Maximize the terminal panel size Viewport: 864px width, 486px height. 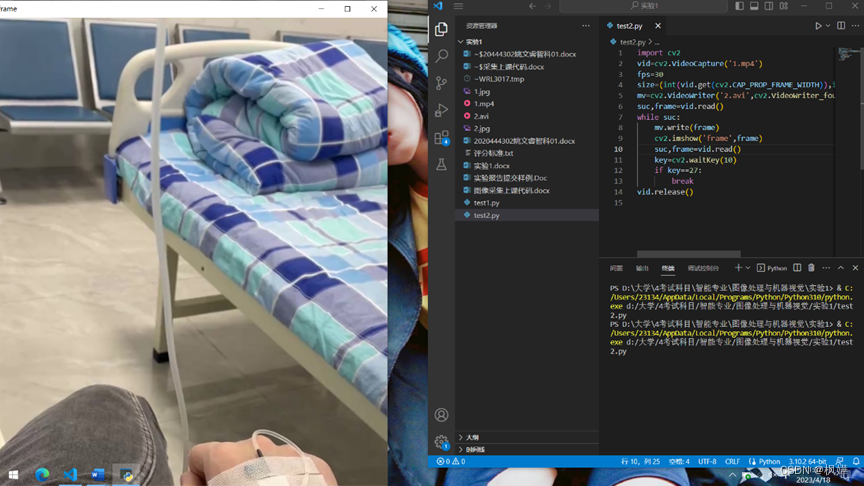(841, 268)
